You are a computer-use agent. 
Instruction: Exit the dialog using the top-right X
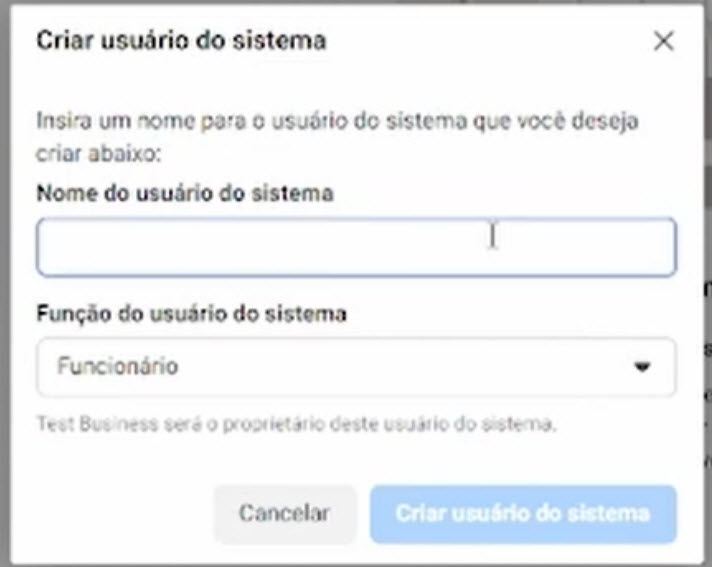click(x=663, y=42)
